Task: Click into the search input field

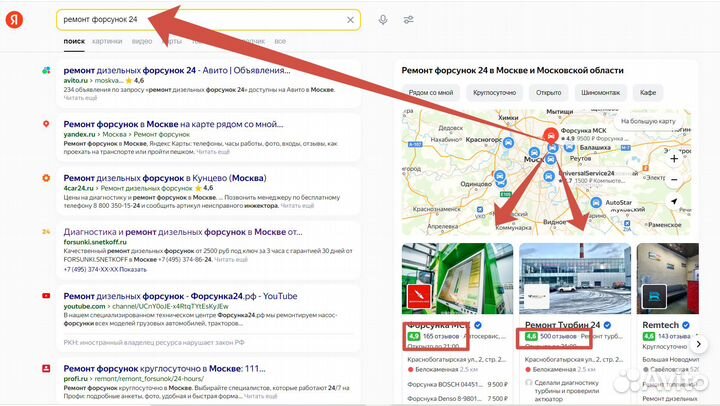Action: [x=202, y=20]
